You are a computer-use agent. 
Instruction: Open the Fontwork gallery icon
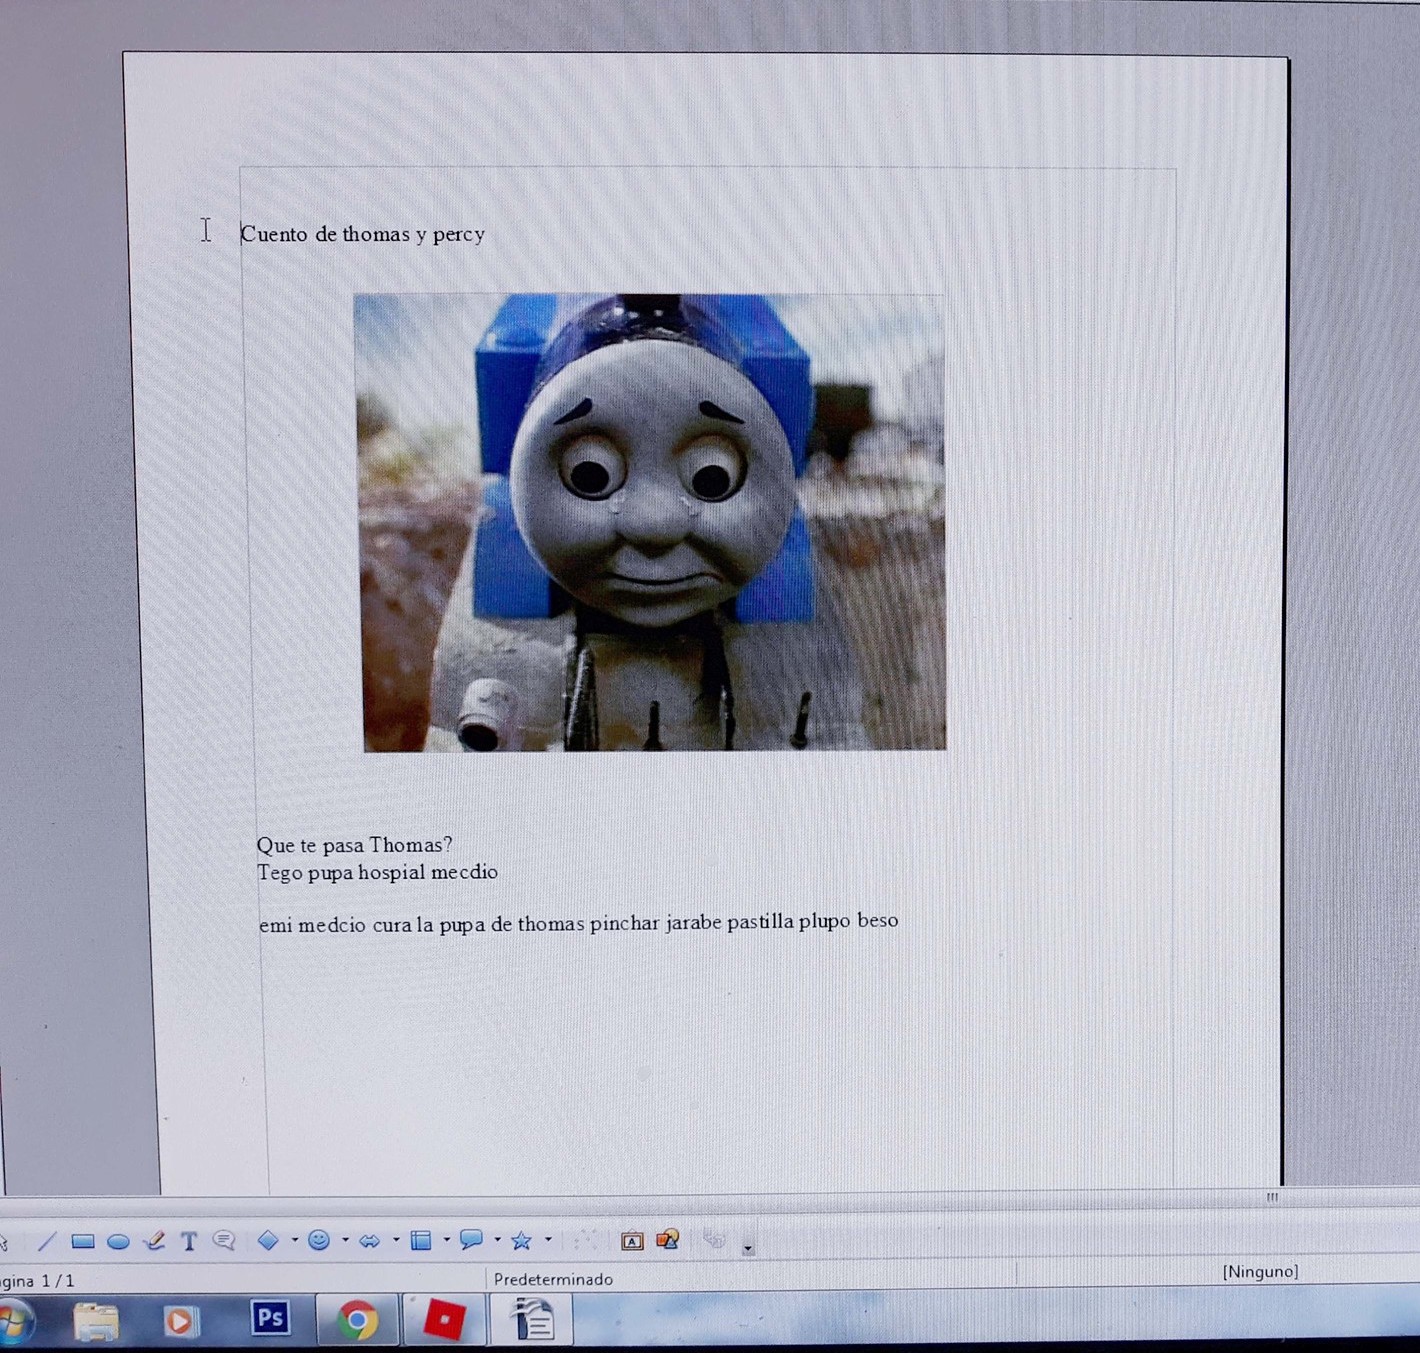632,1241
